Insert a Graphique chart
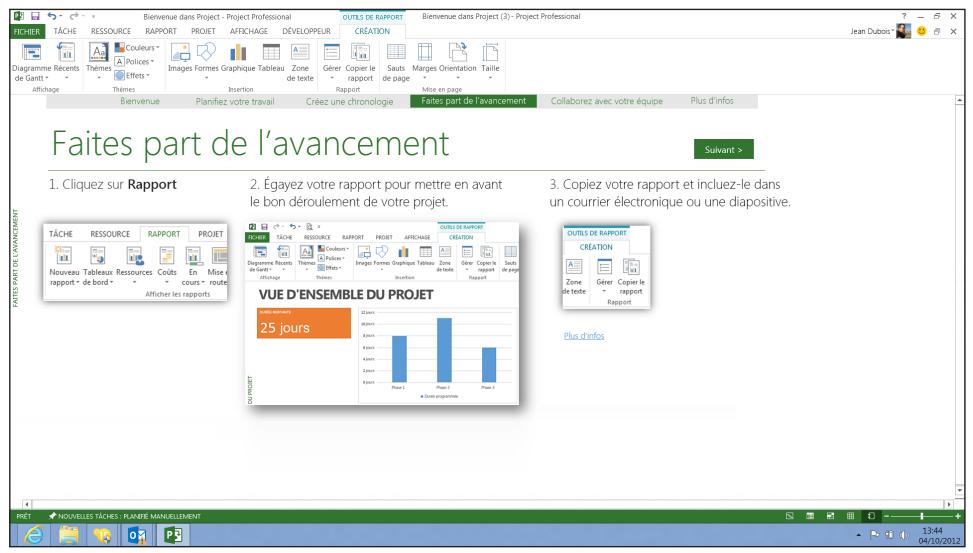973x553 pixels. [238, 59]
